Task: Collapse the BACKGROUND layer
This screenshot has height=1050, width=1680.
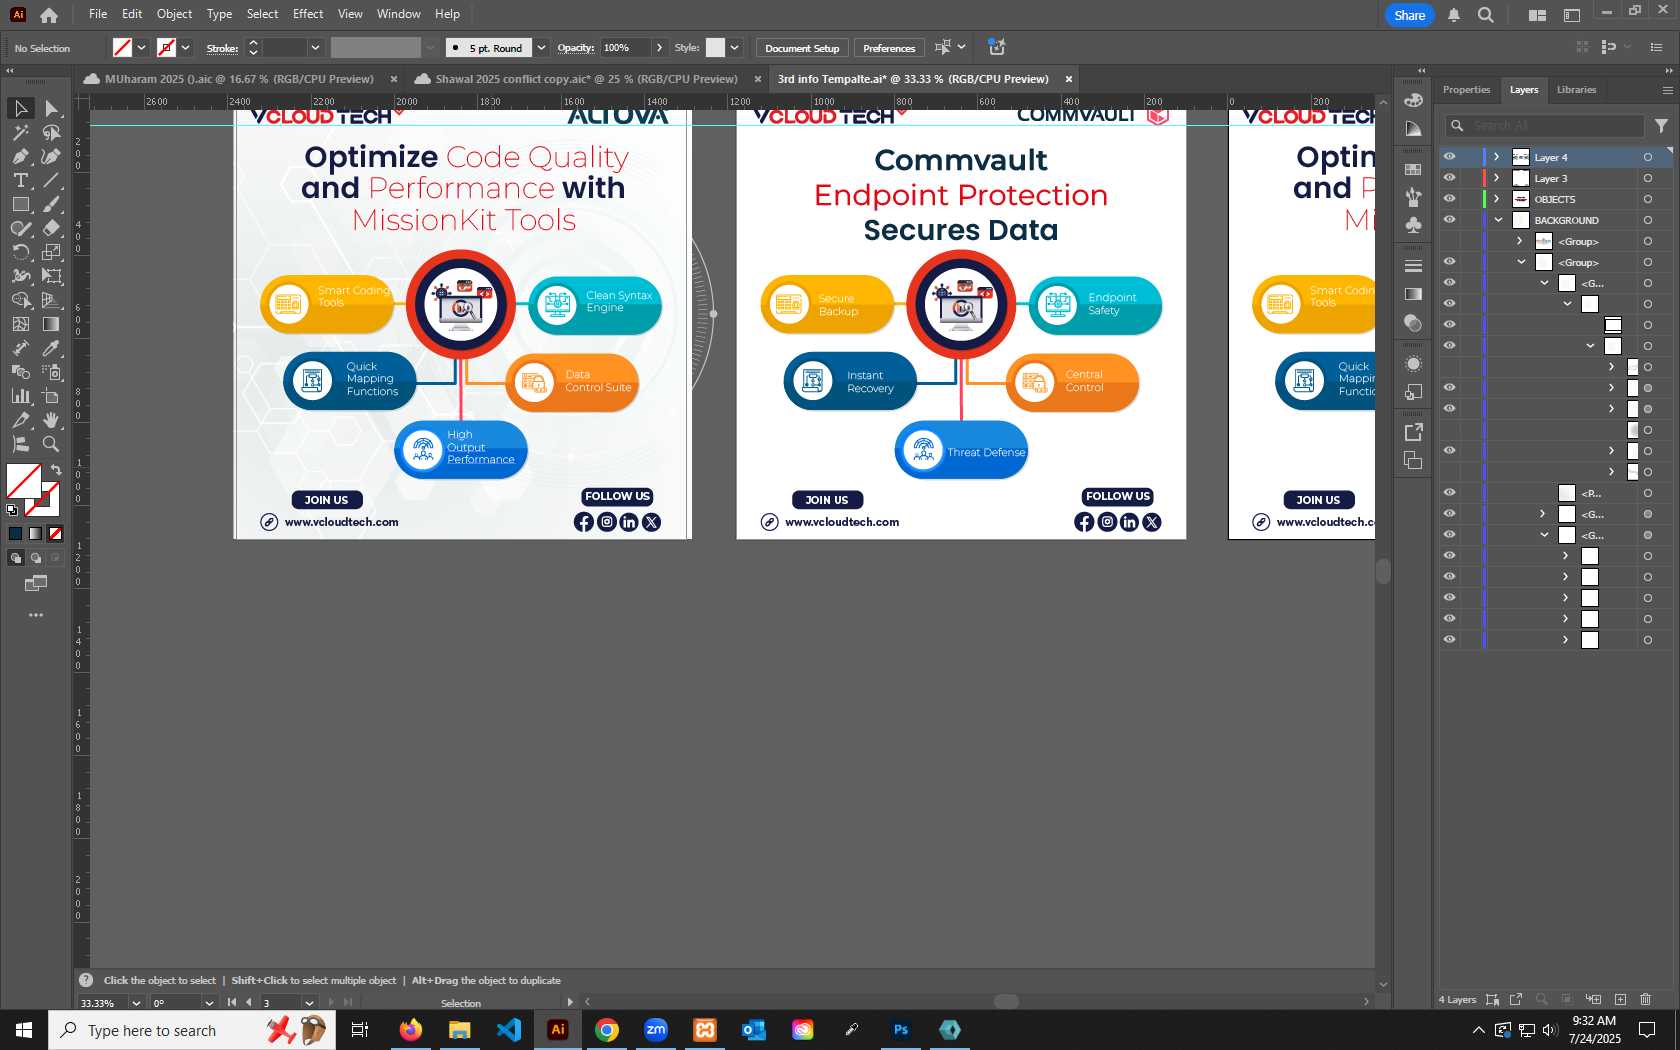Action: [1498, 220]
